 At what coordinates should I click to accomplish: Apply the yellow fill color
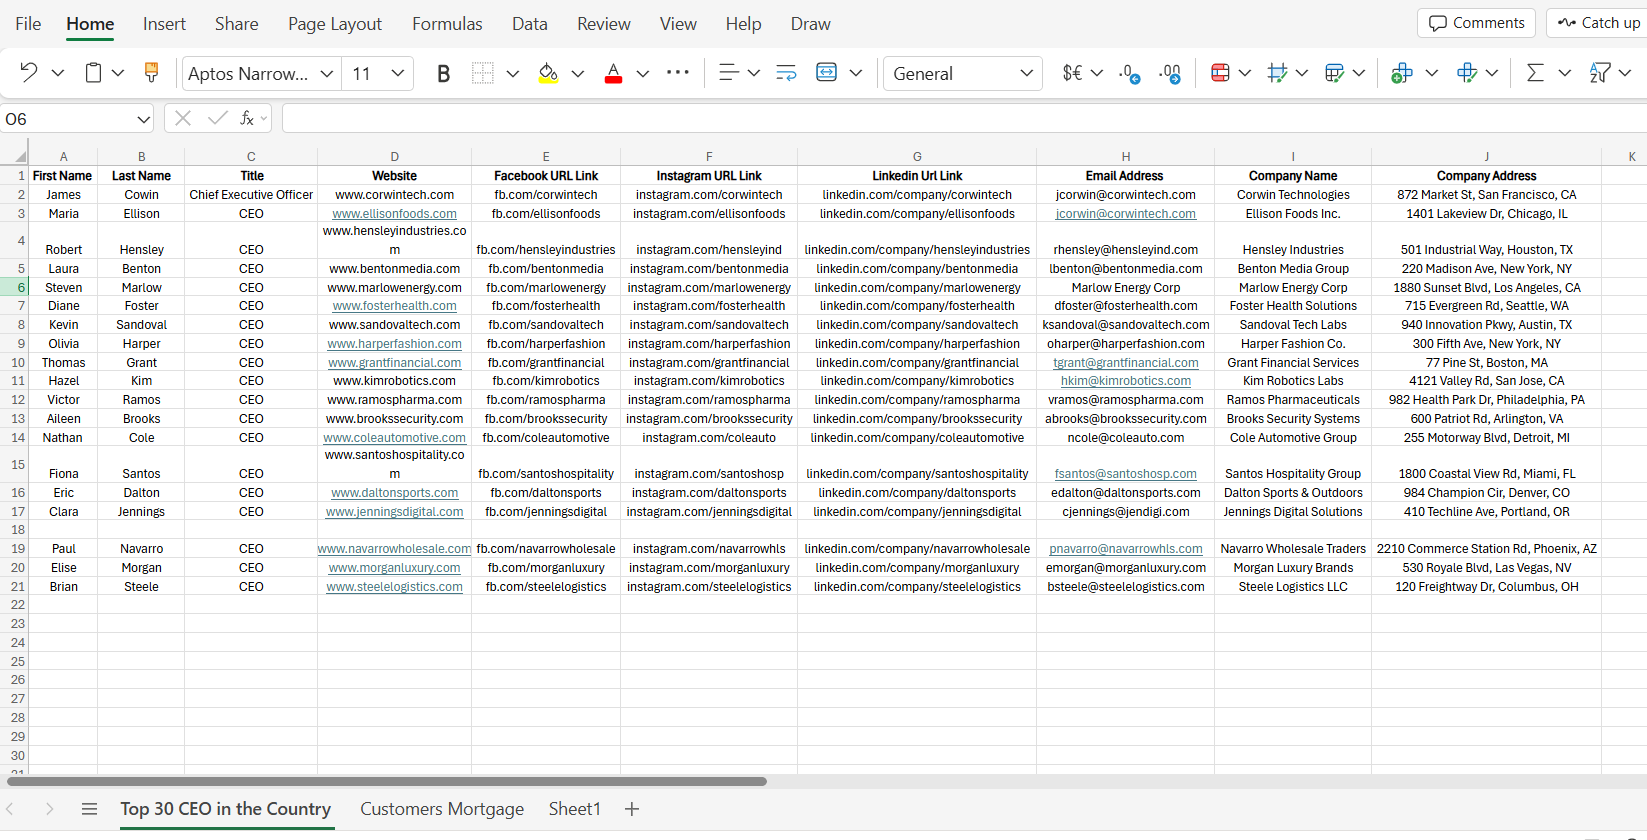click(548, 73)
